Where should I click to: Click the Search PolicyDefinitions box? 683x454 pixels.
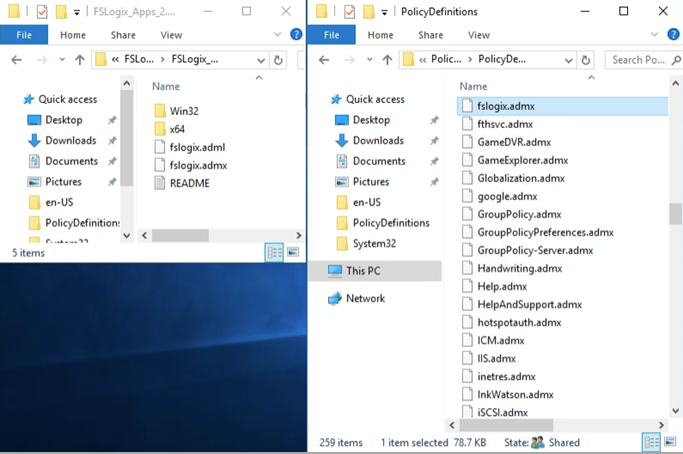640,60
